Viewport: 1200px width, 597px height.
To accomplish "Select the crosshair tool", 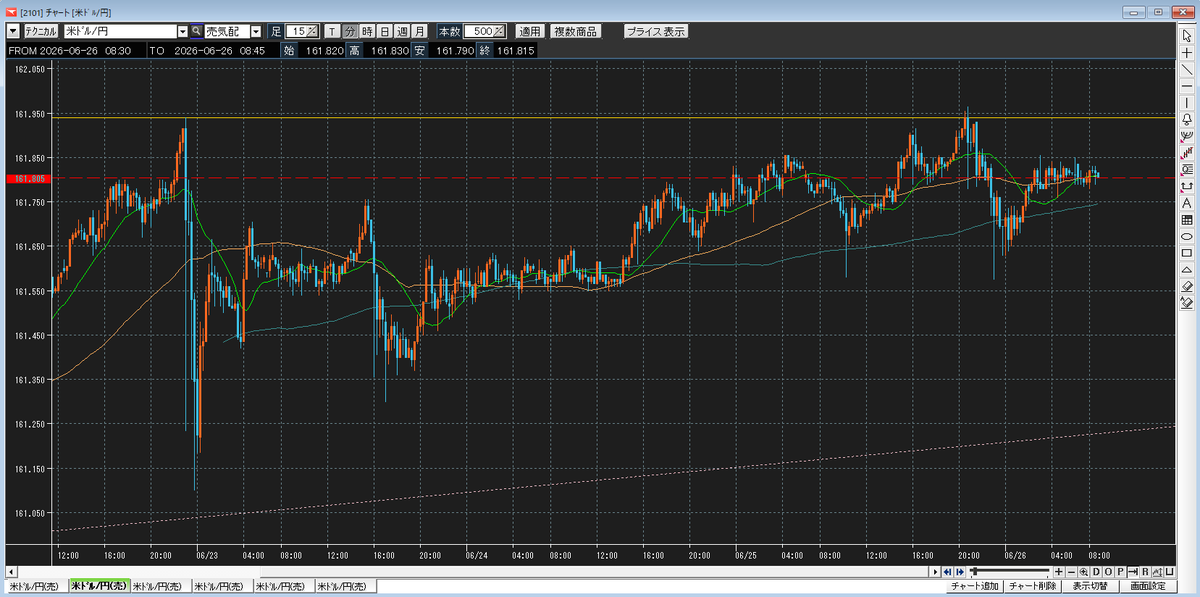I will click(1187, 52).
